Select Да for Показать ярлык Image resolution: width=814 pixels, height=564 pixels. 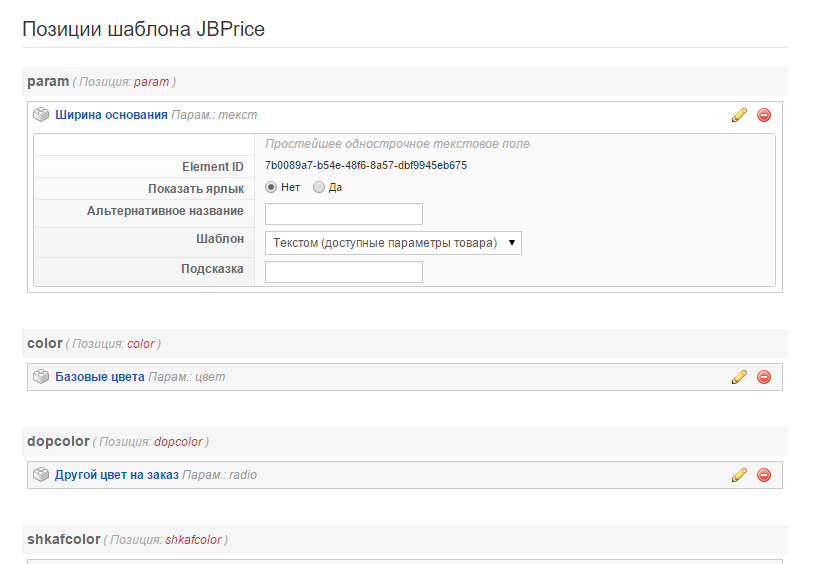click(x=319, y=187)
